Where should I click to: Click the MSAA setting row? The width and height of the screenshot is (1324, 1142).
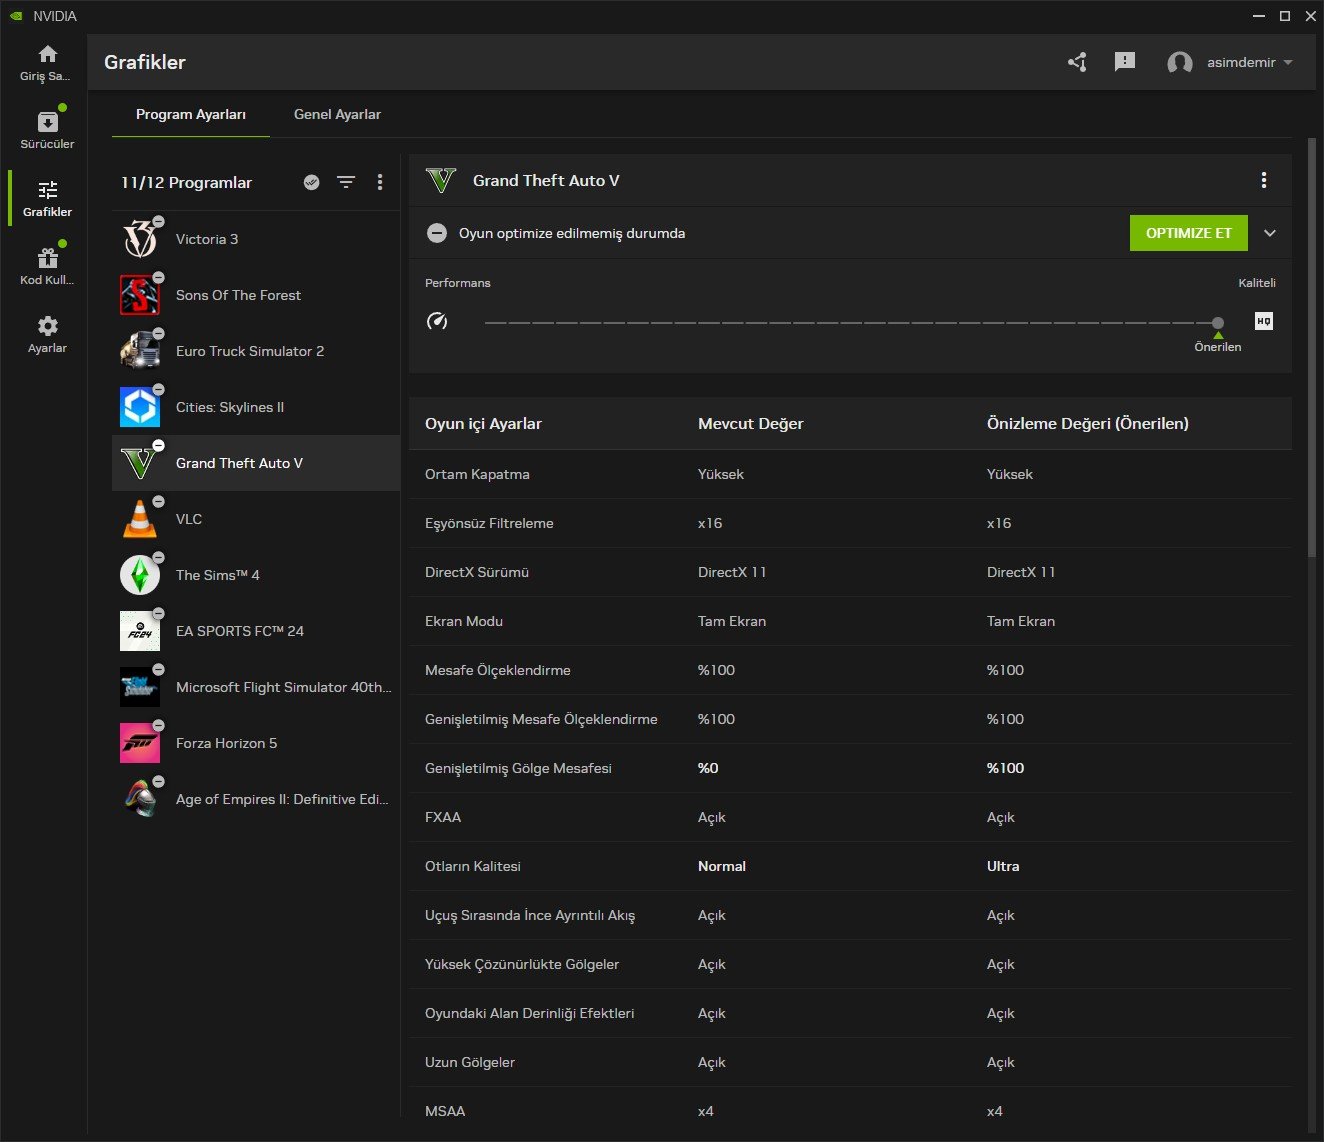[850, 1111]
